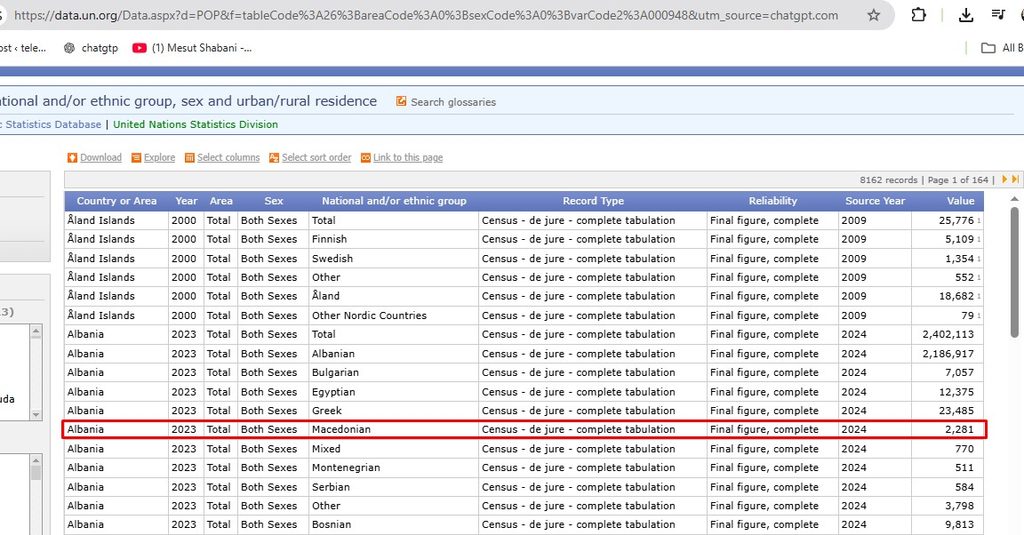Open the browser downloads icon
Image resolution: width=1024 pixels, height=535 pixels.
(966, 14)
